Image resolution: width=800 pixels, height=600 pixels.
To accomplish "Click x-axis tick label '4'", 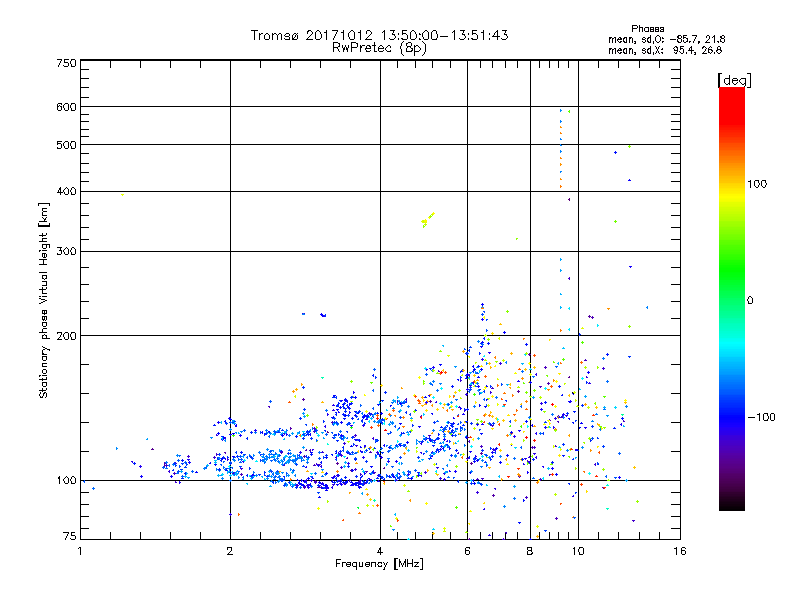I will 380,551.
